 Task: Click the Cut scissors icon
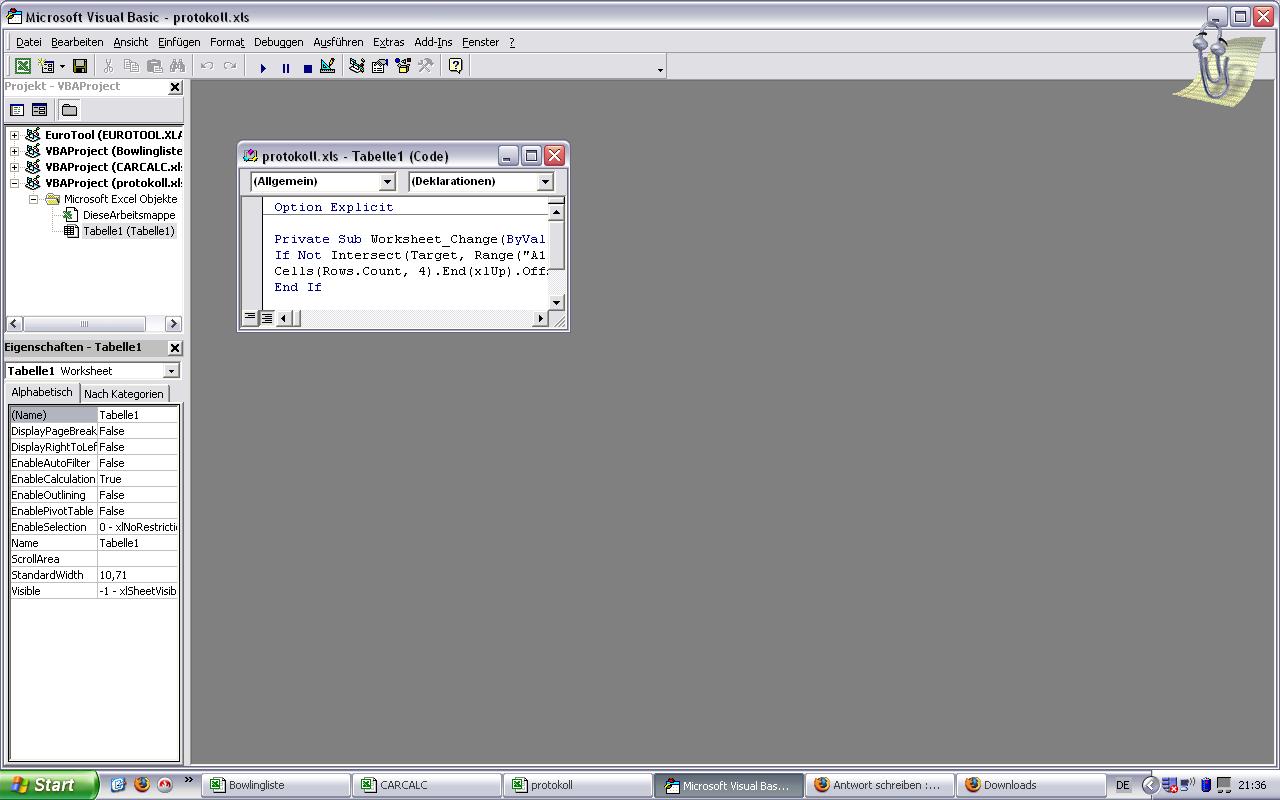[108, 67]
